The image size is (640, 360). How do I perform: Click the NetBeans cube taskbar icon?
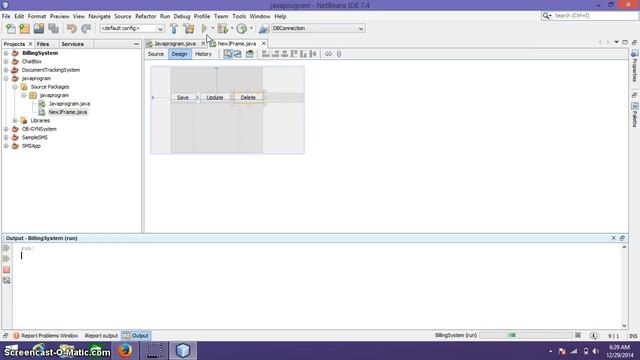183,351
